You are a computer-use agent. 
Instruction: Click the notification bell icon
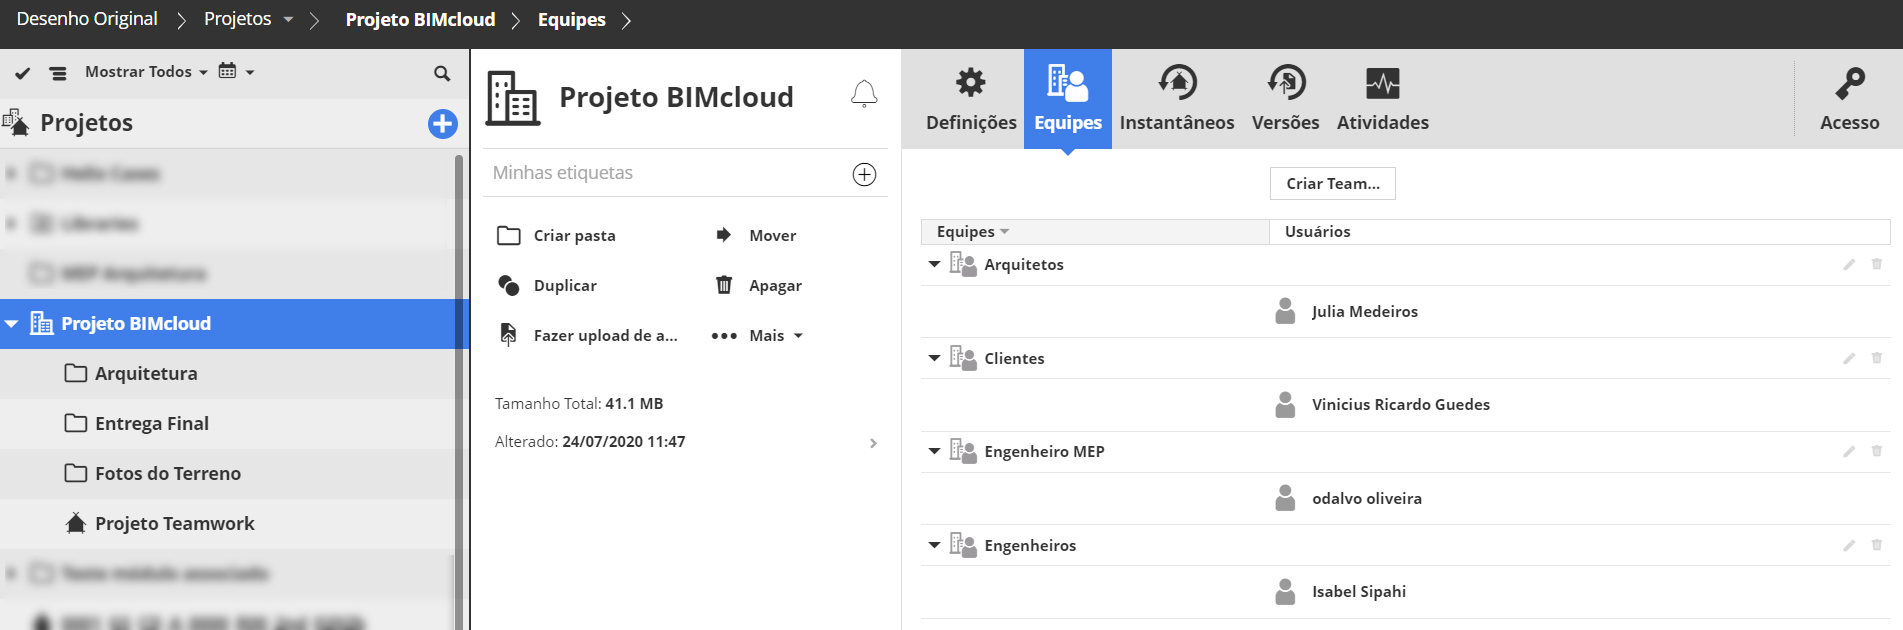pyautogui.click(x=864, y=94)
